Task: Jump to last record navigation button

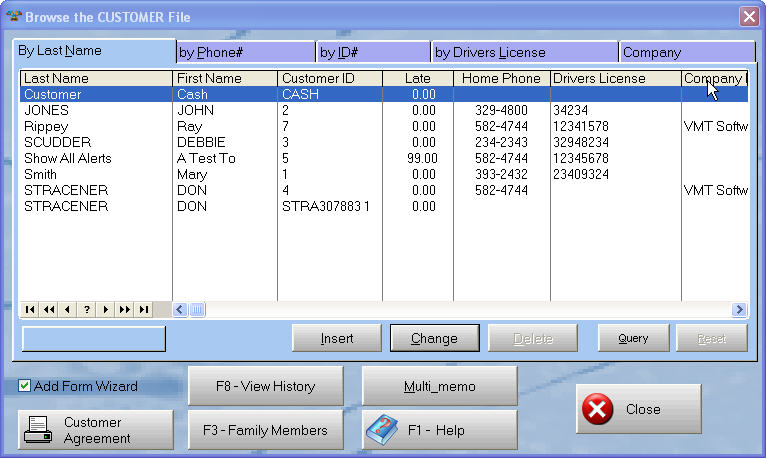Action: click(144, 310)
